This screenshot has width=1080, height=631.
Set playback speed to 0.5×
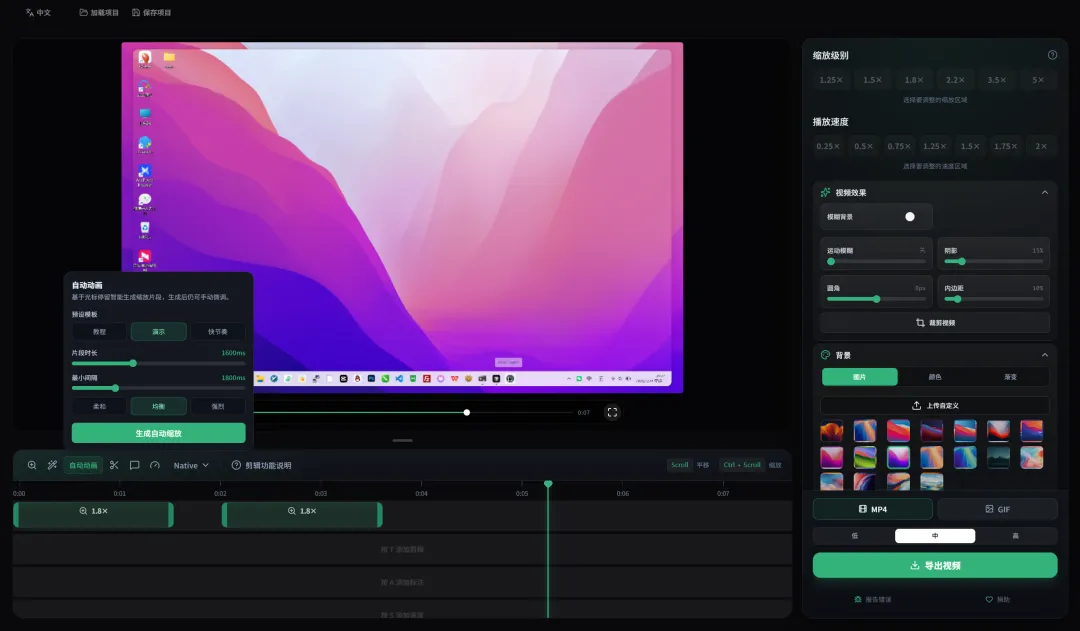coord(864,146)
